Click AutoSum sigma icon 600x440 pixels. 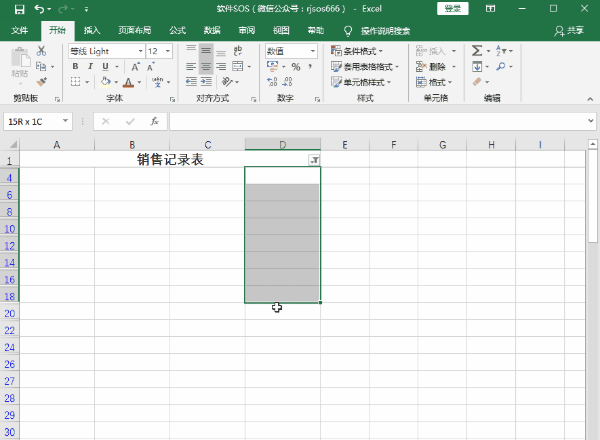477,51
